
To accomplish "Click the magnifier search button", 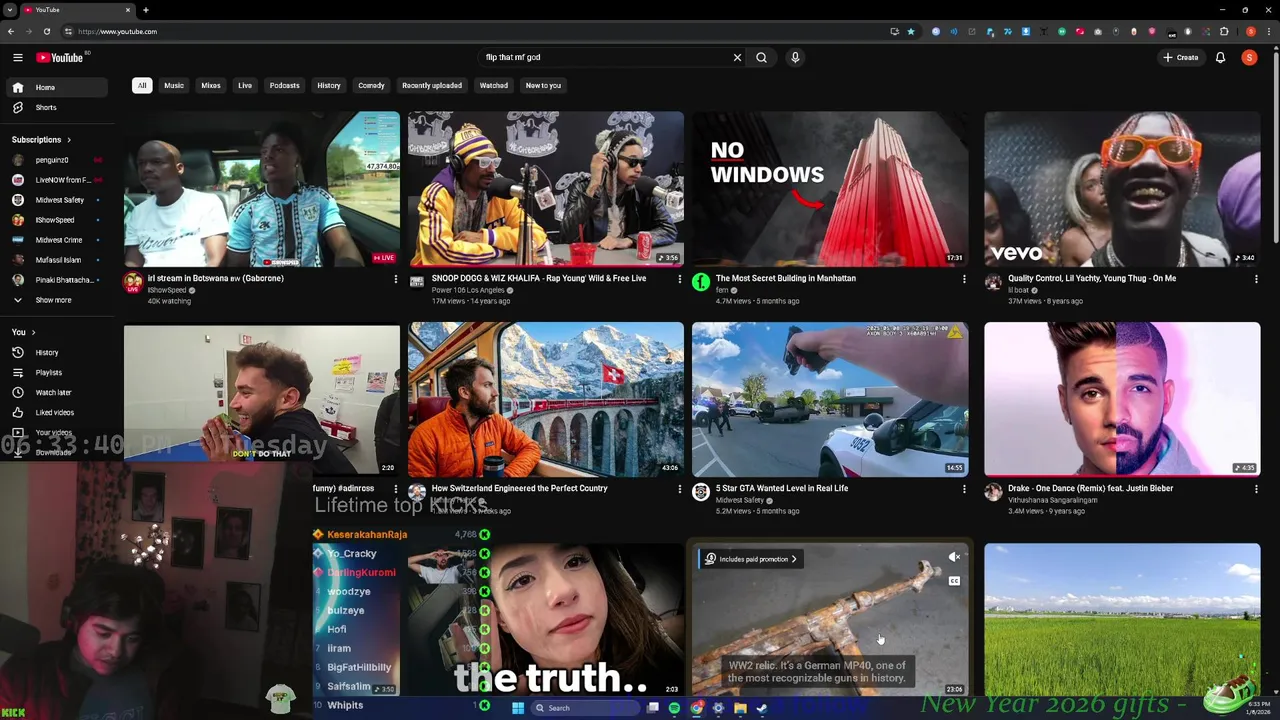I will pos(761,58).
